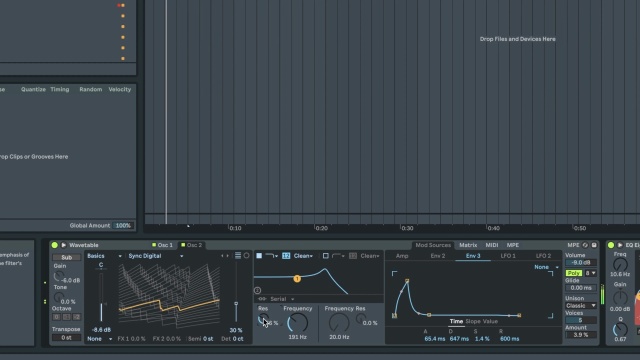
Task: Click the release 600 ms value
Action: 509,339
